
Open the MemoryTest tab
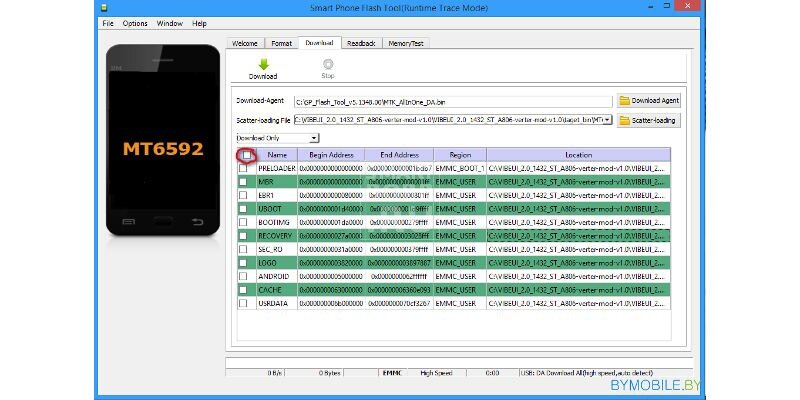[x=406, y=43]
